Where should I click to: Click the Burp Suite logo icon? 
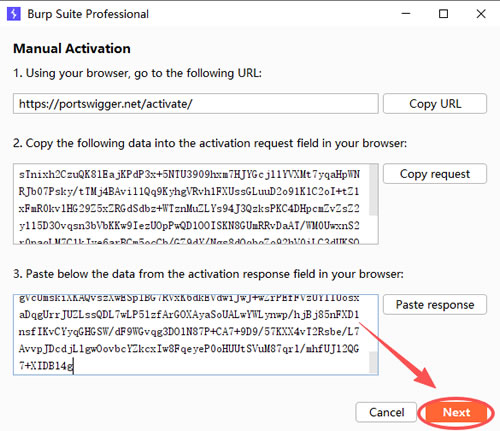coord(14,14)
